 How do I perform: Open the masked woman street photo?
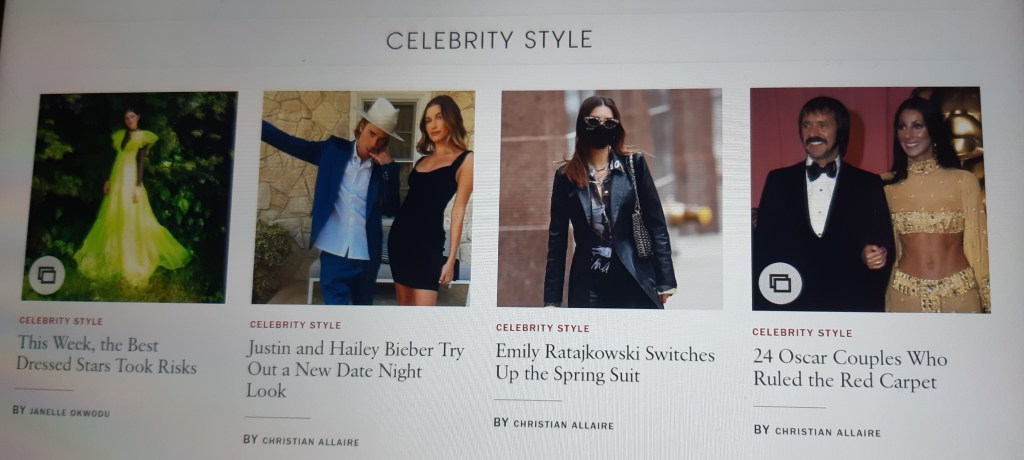pos(610,199)
